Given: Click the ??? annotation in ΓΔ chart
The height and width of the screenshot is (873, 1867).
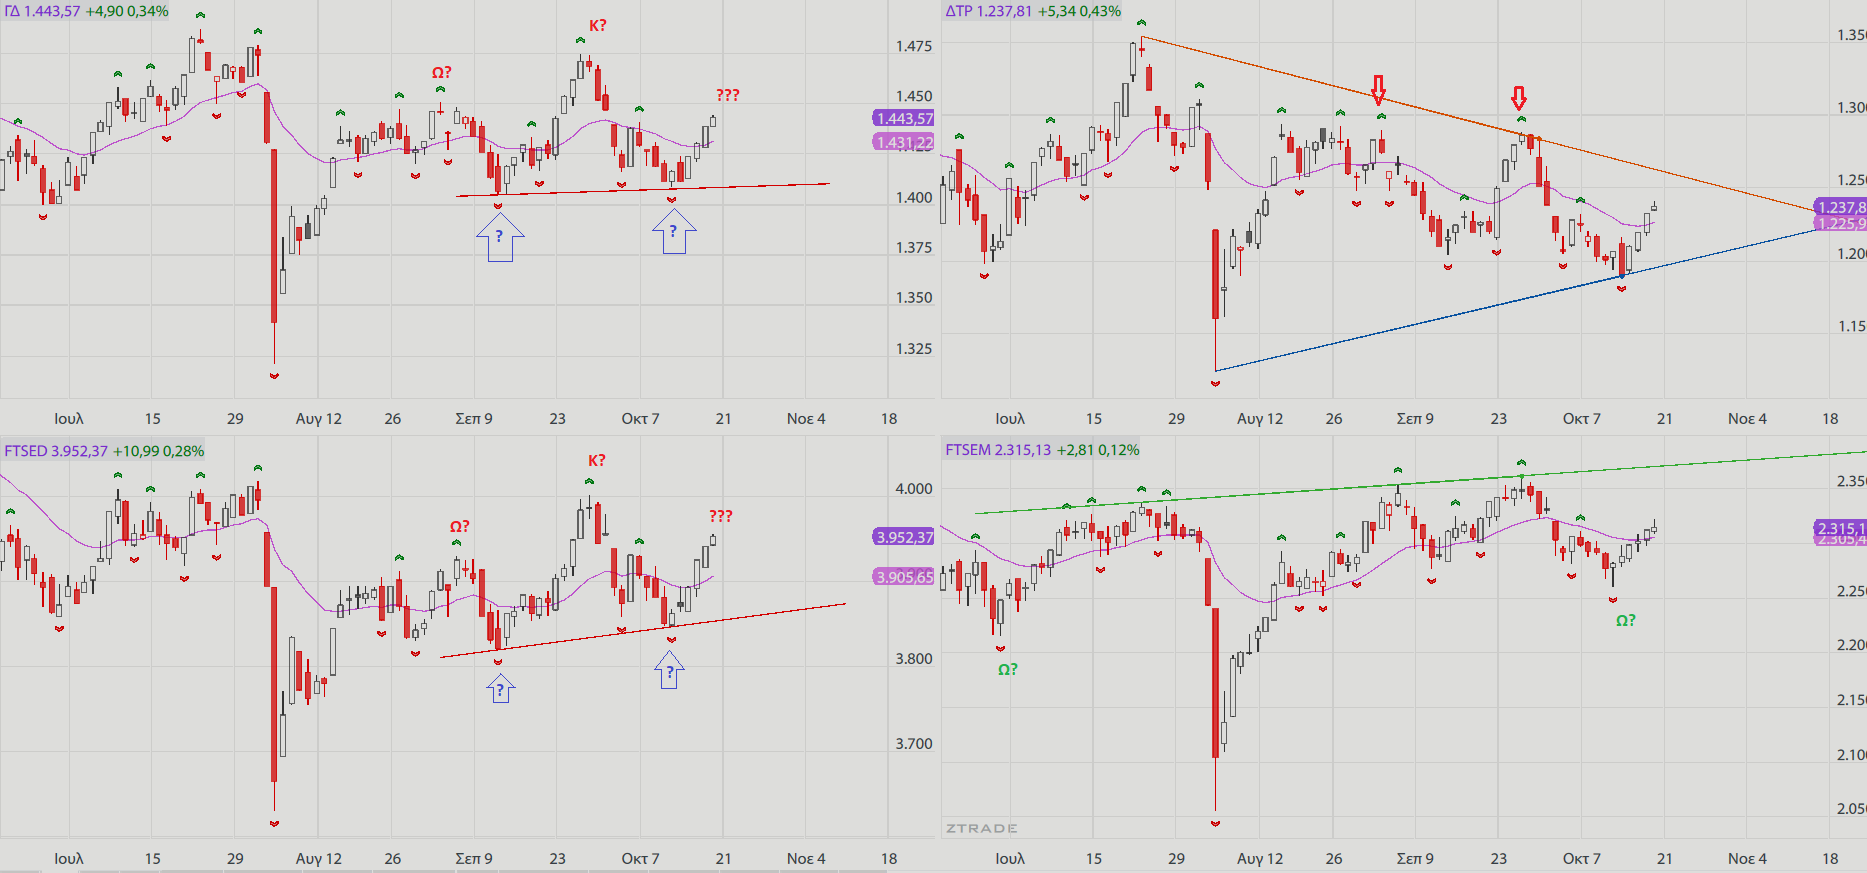Looking at the screenshot, I should pos(727,95).
